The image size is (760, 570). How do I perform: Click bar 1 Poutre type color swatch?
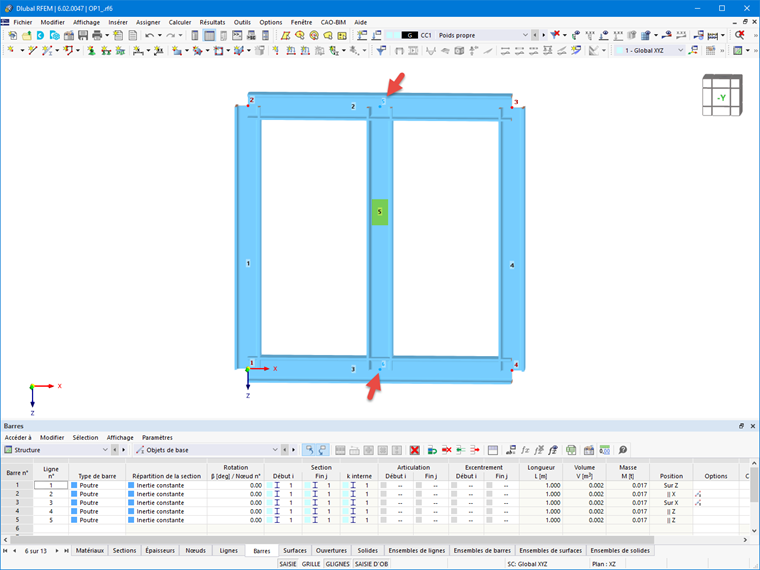tap(74, 485)
